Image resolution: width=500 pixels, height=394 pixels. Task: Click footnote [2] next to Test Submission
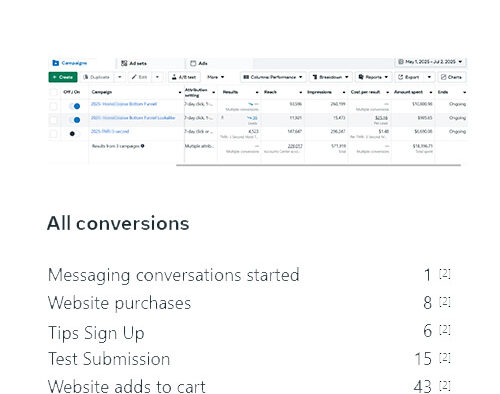[x=445, y=358]
